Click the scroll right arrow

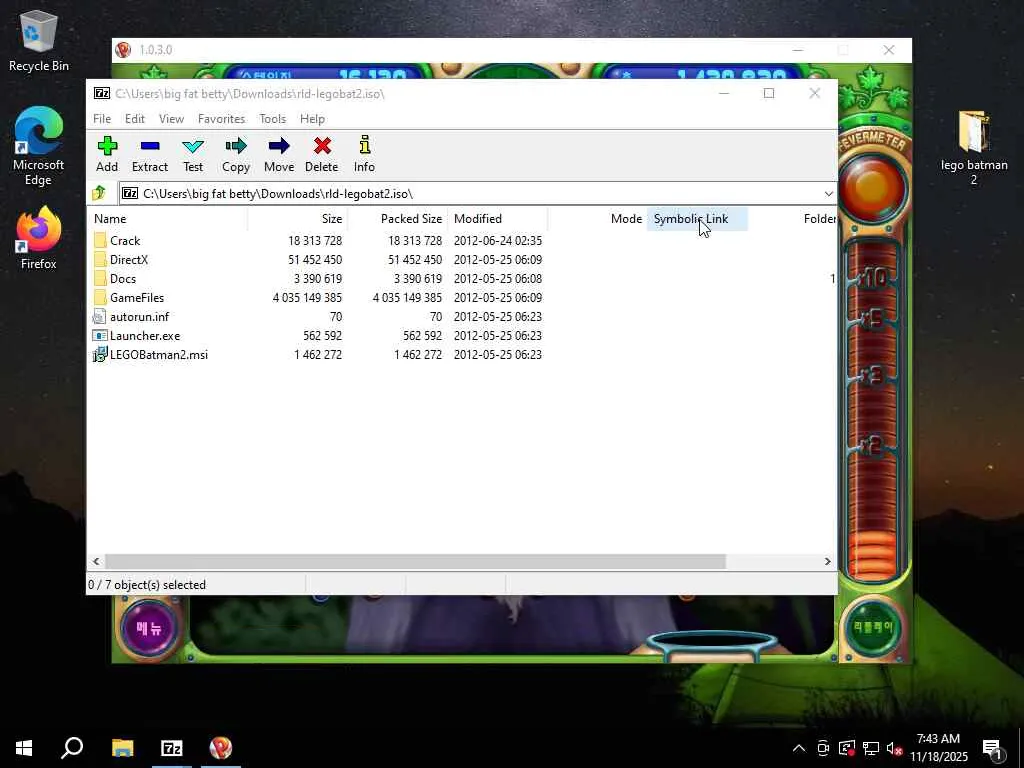827,561
